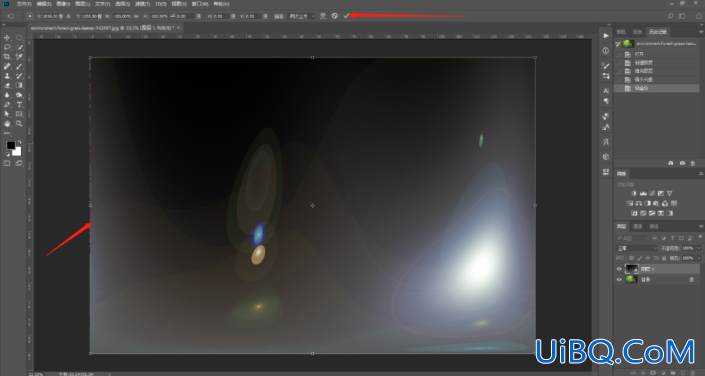Viewport: 705px width, 376px height.
Task: Commit the transform with the checkmark
Action: [346, 16]
